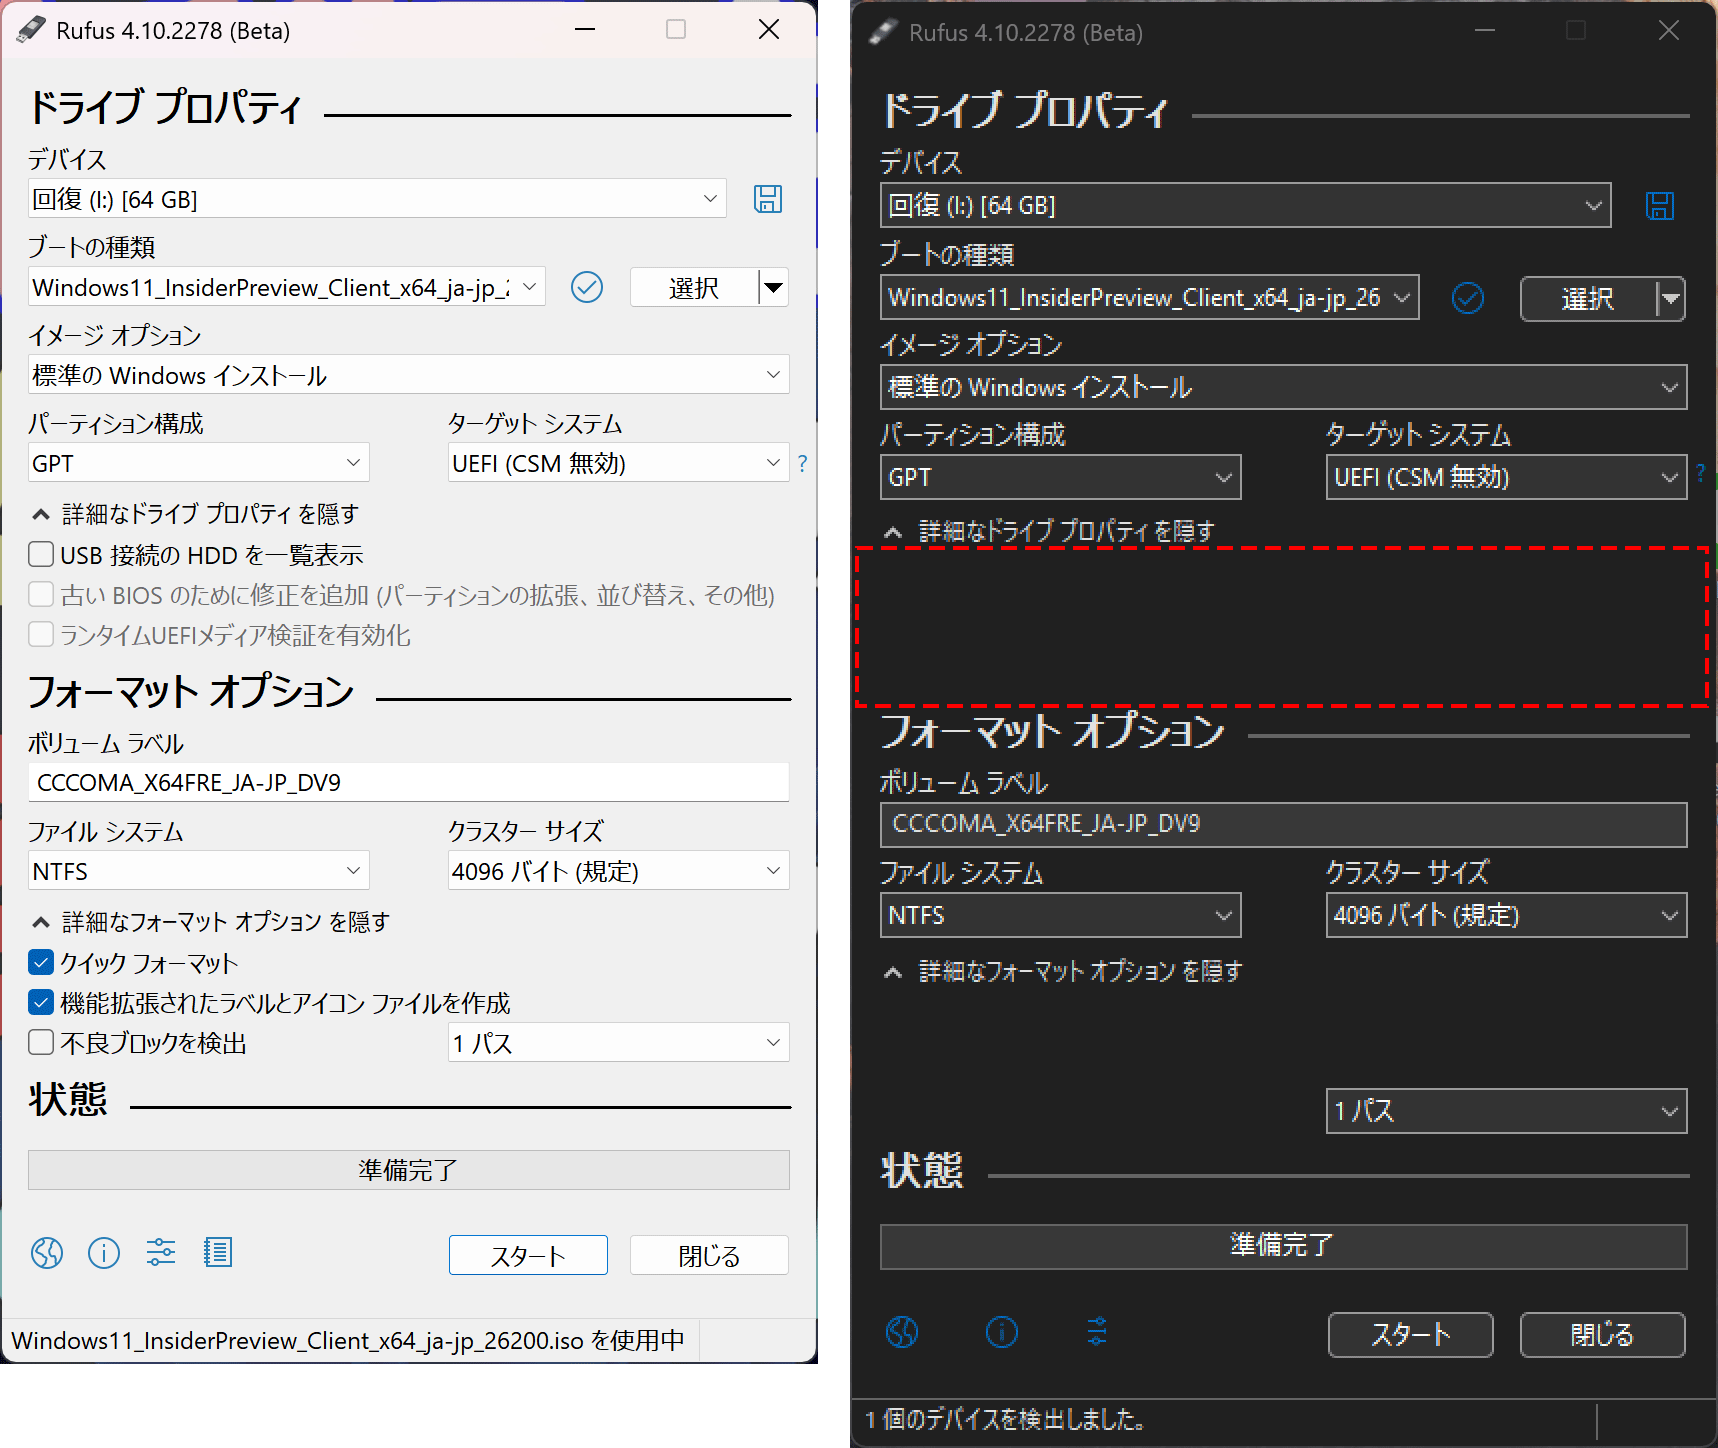The height and width of the screenshot is (1448, 1718).
Task: Open the NTFS file system dropdown in the light window
Action: pos(199,871)
